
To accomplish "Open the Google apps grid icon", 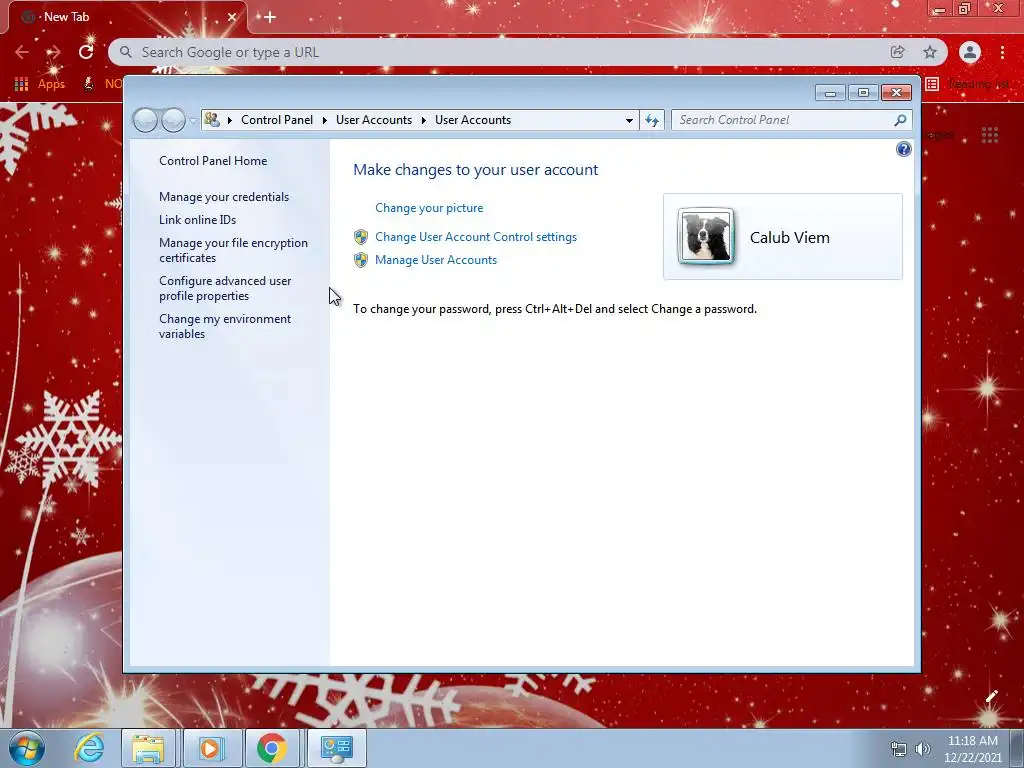I will pos(989,135).
